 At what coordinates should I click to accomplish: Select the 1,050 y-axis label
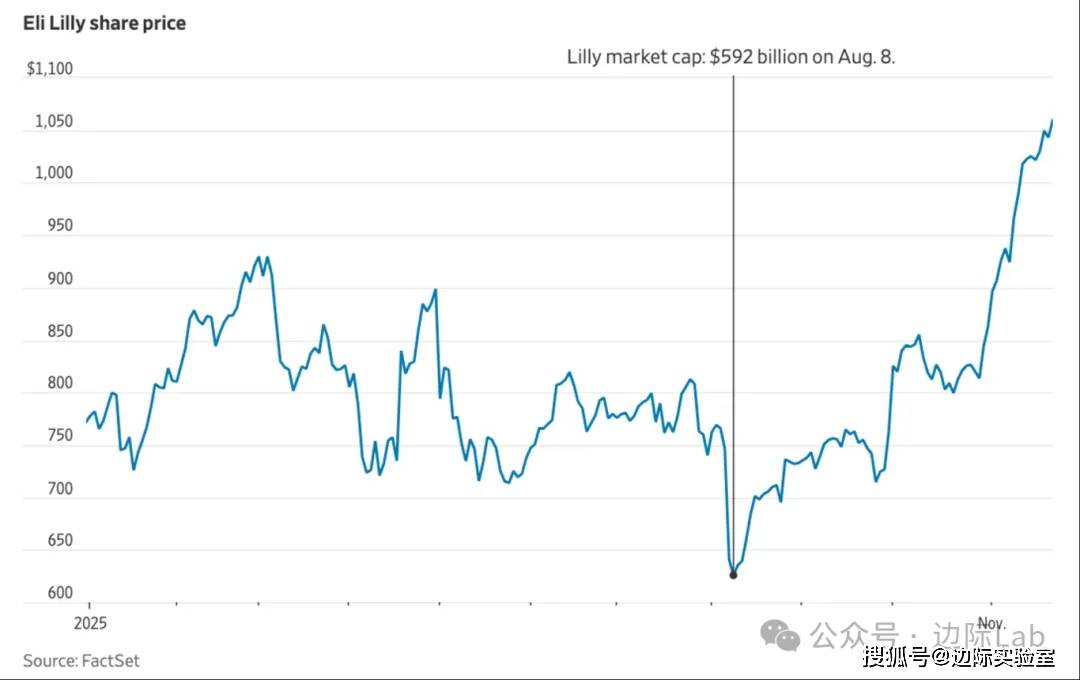pos(54,121)
